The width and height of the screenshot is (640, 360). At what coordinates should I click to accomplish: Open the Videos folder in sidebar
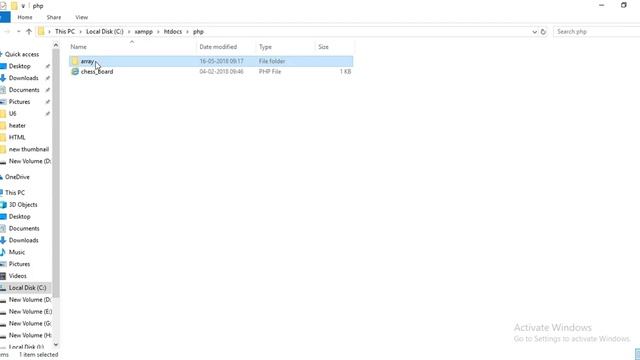18,276
